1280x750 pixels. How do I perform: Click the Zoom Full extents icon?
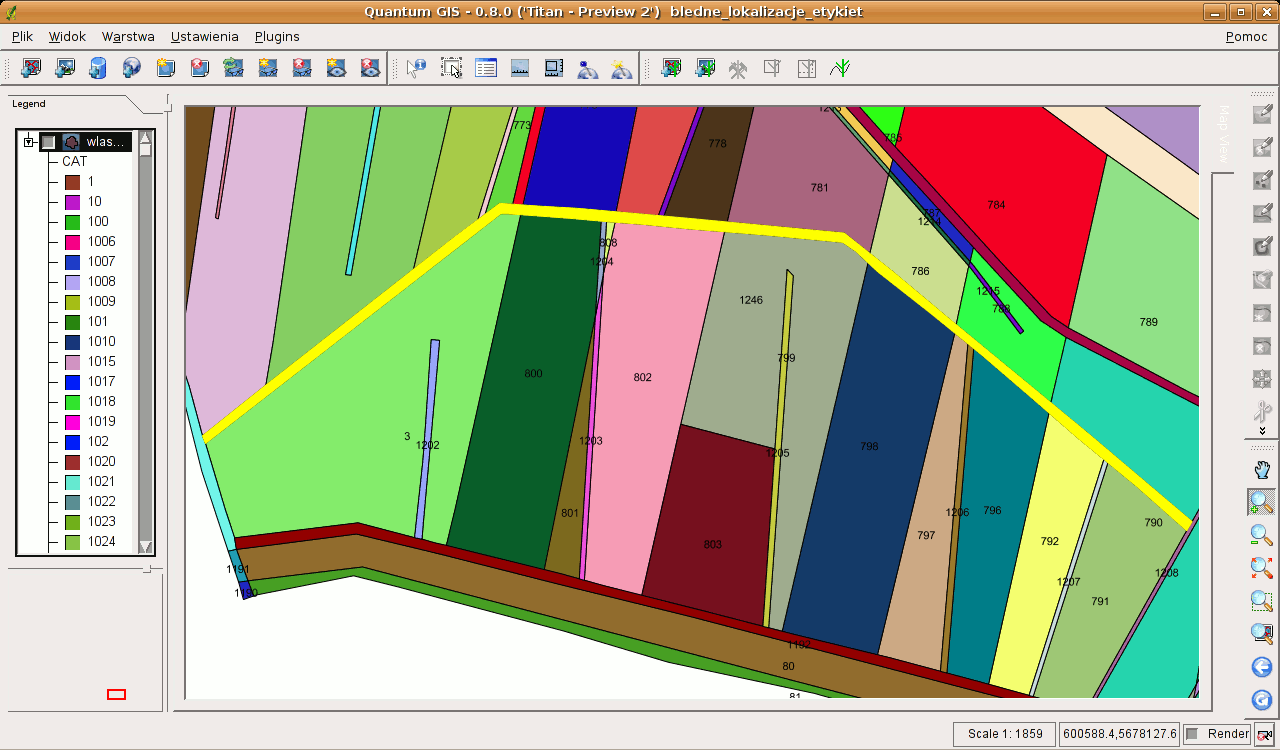tap(1262, 568)
